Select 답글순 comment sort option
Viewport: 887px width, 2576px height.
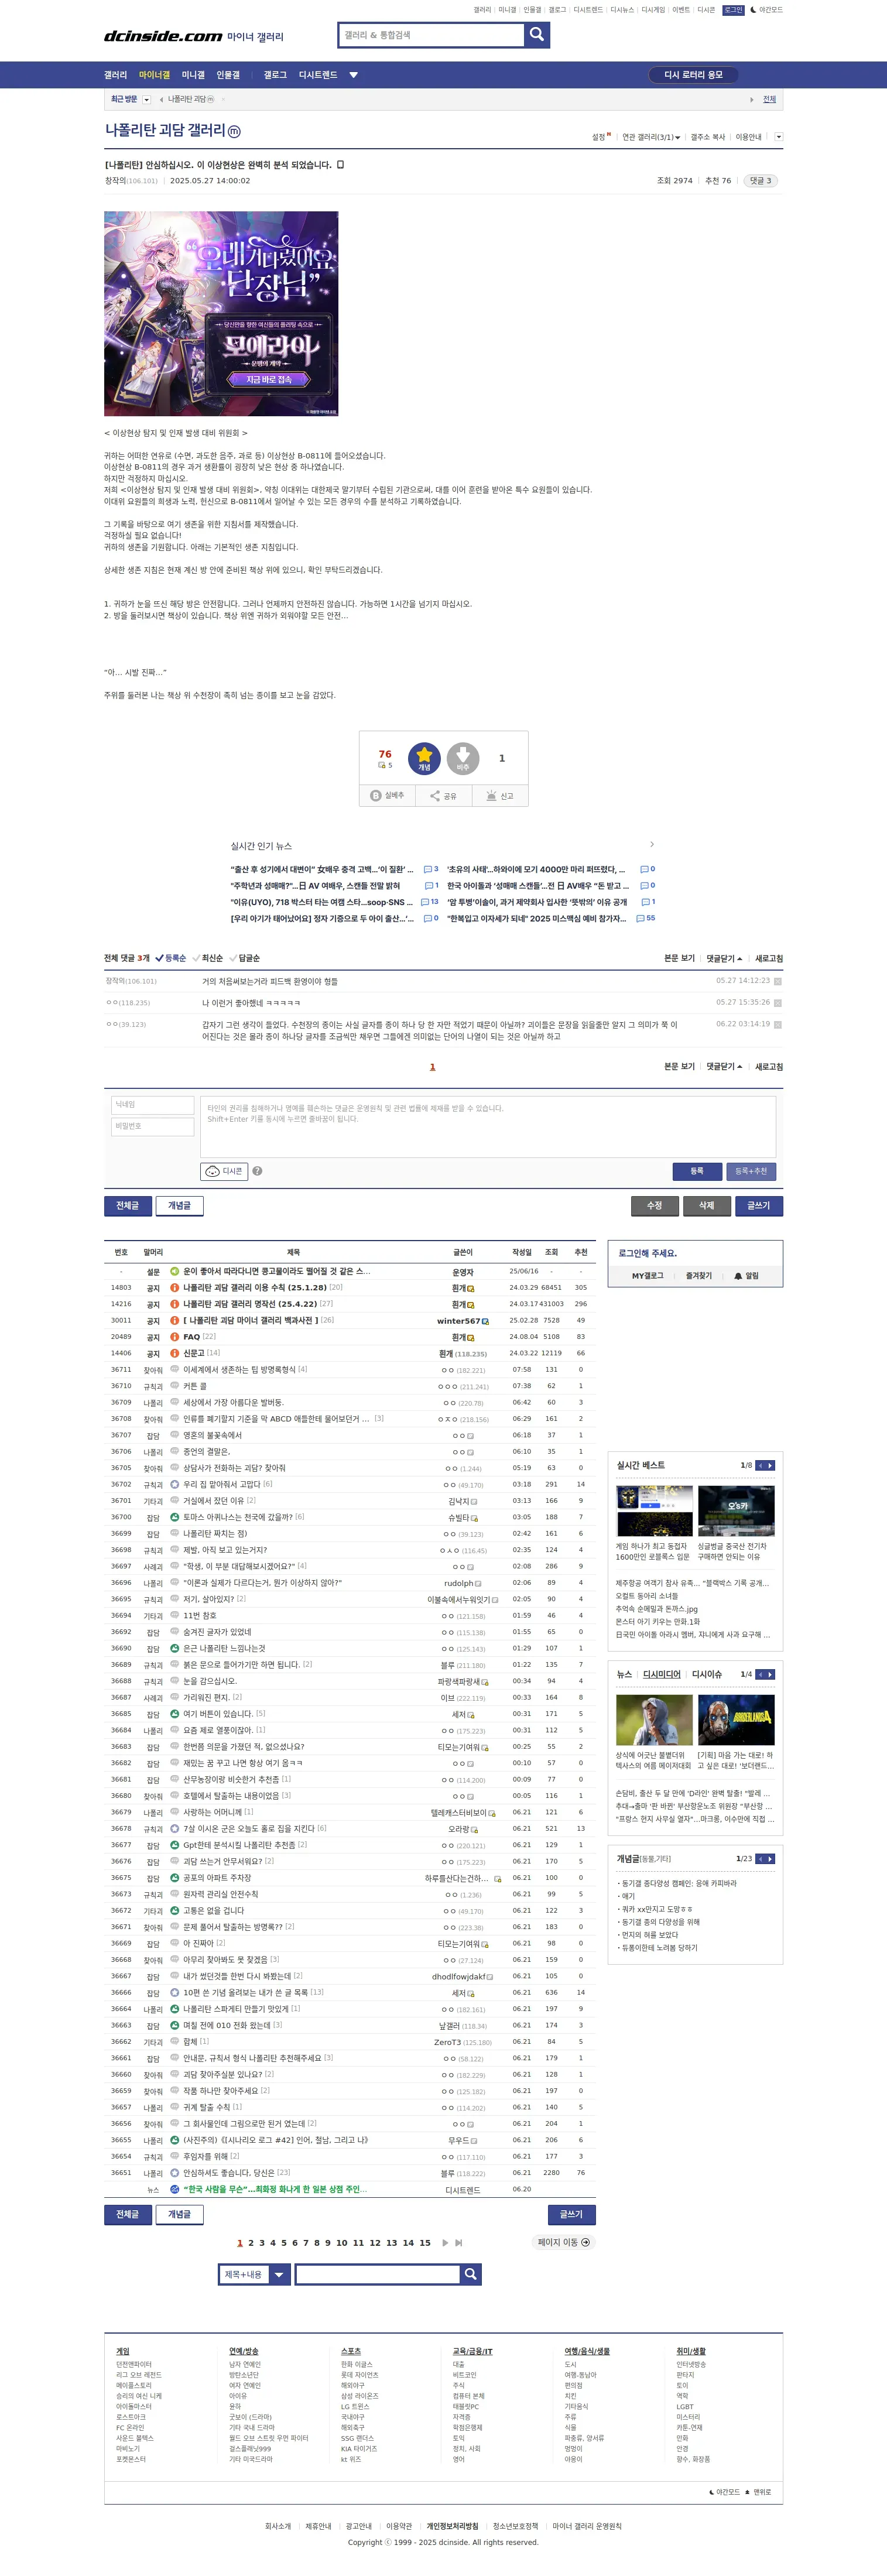(244, 958)
